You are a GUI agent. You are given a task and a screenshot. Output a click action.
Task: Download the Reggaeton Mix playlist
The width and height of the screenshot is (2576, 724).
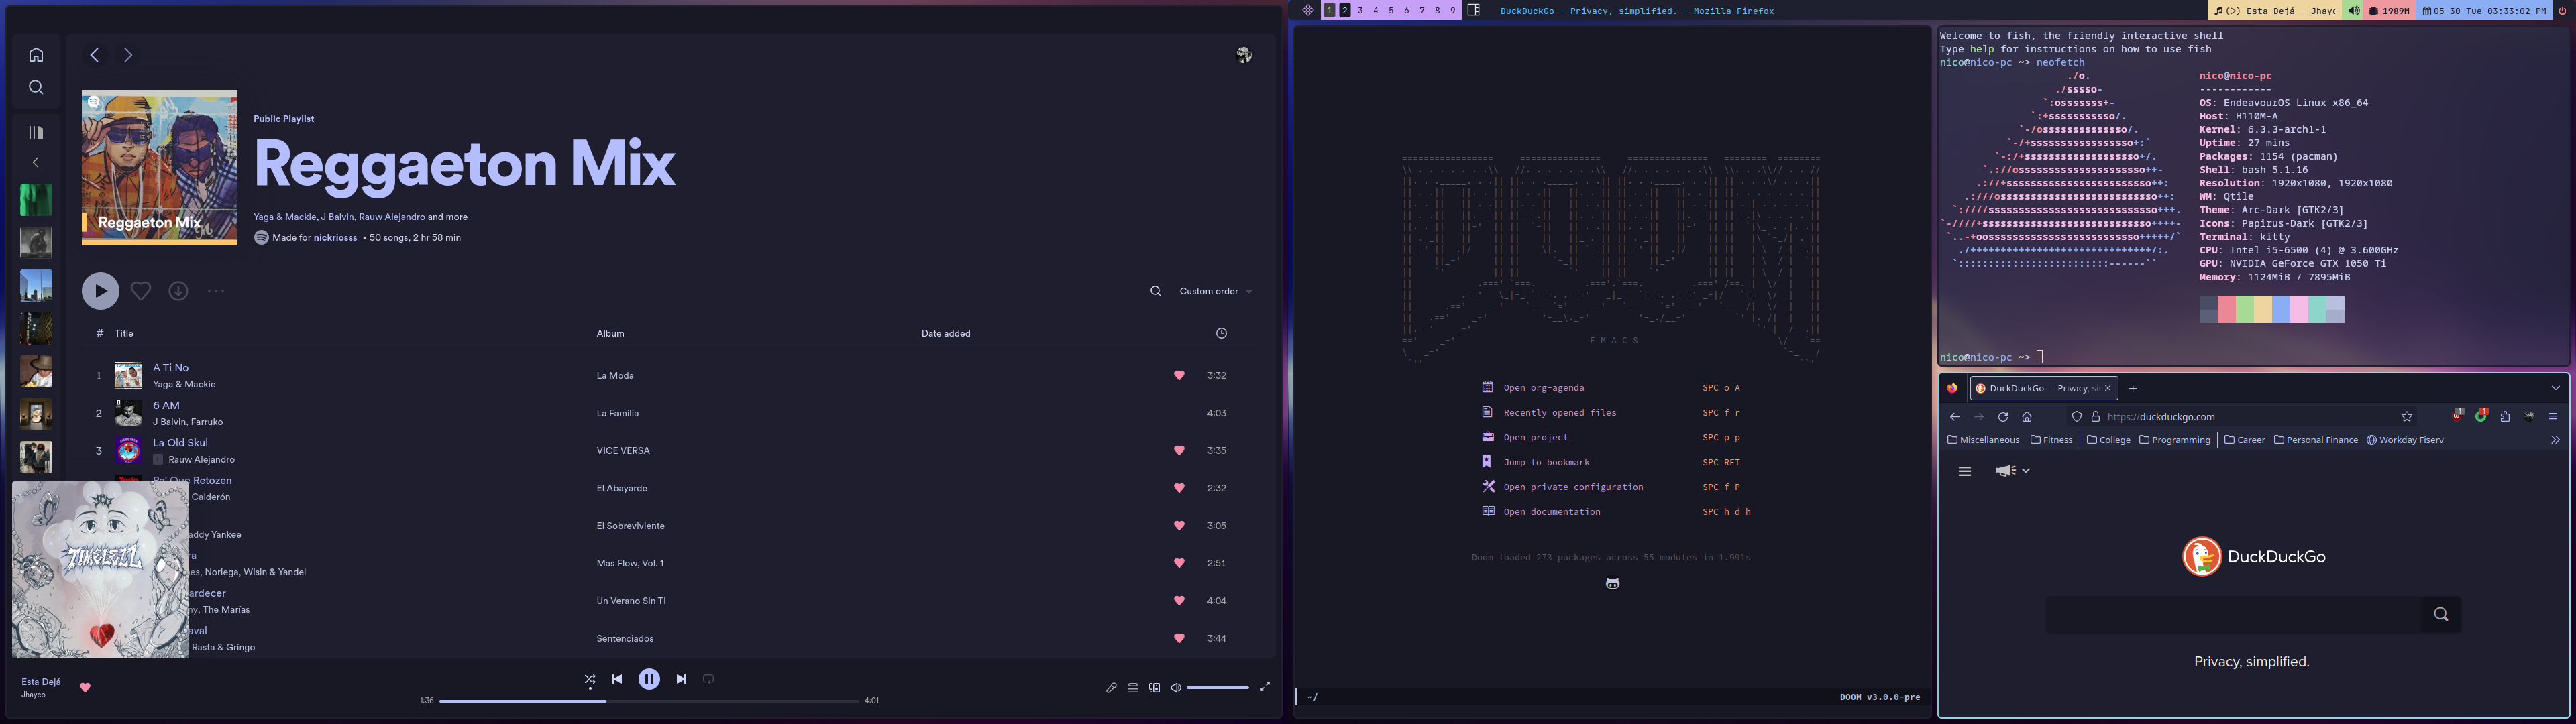[x=178, y=291]
